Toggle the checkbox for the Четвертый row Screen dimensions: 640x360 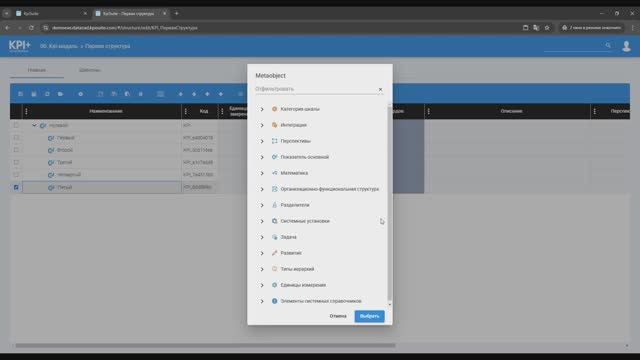coord(16,174)
